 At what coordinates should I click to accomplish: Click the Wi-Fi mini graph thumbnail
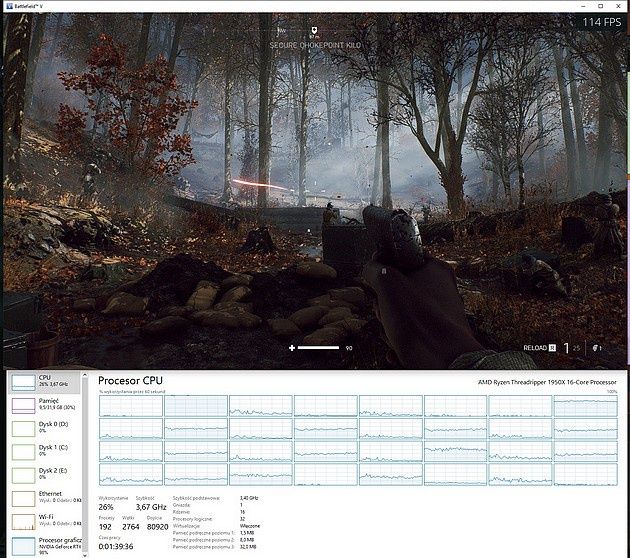(23, 522)
